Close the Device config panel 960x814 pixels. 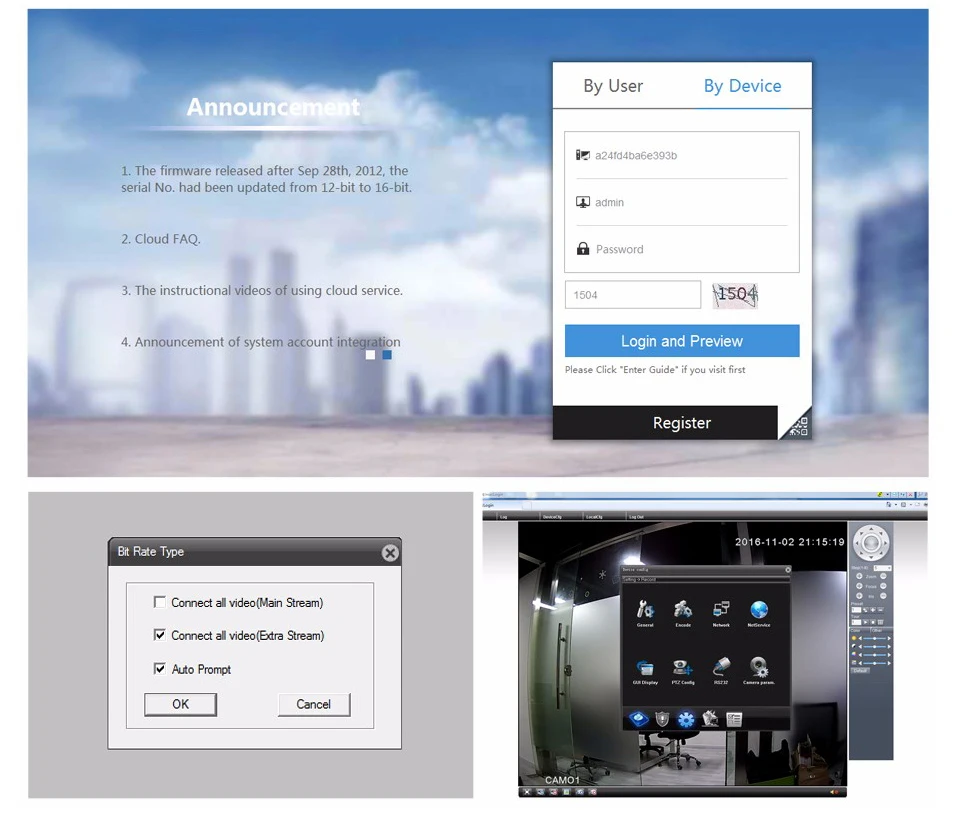788,570
